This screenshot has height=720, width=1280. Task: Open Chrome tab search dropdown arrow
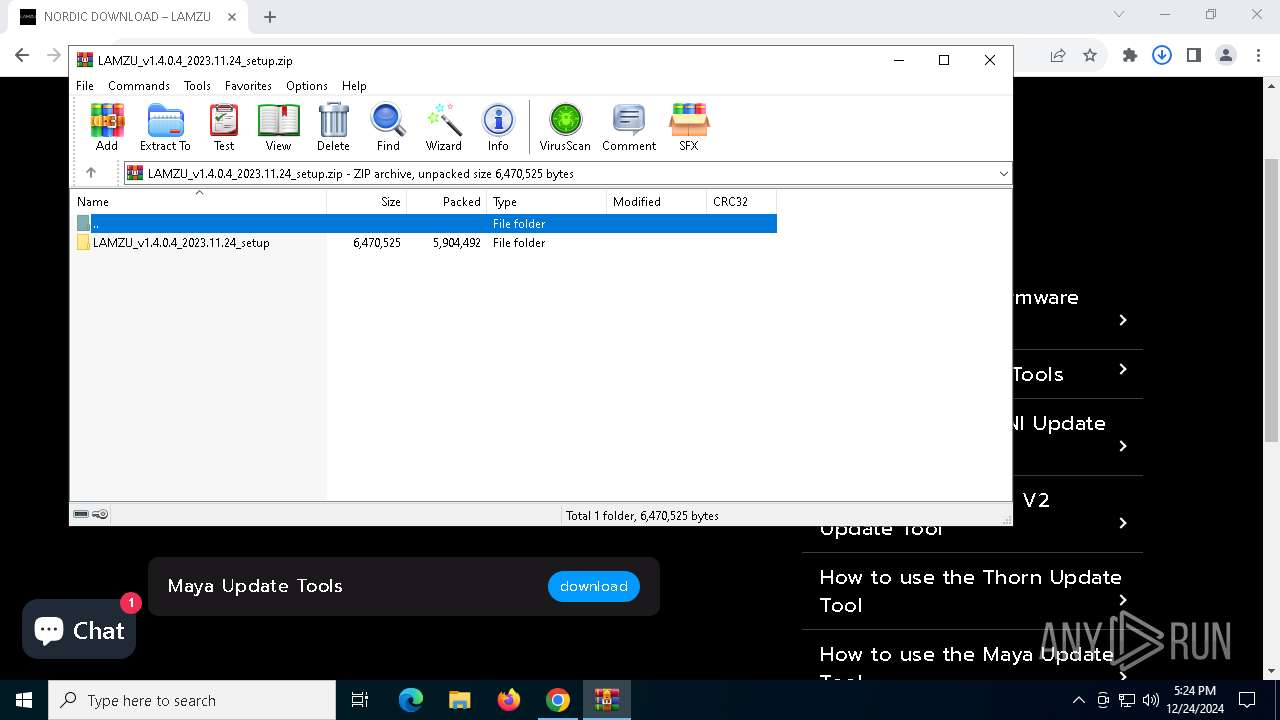[x=1119, y=15]
